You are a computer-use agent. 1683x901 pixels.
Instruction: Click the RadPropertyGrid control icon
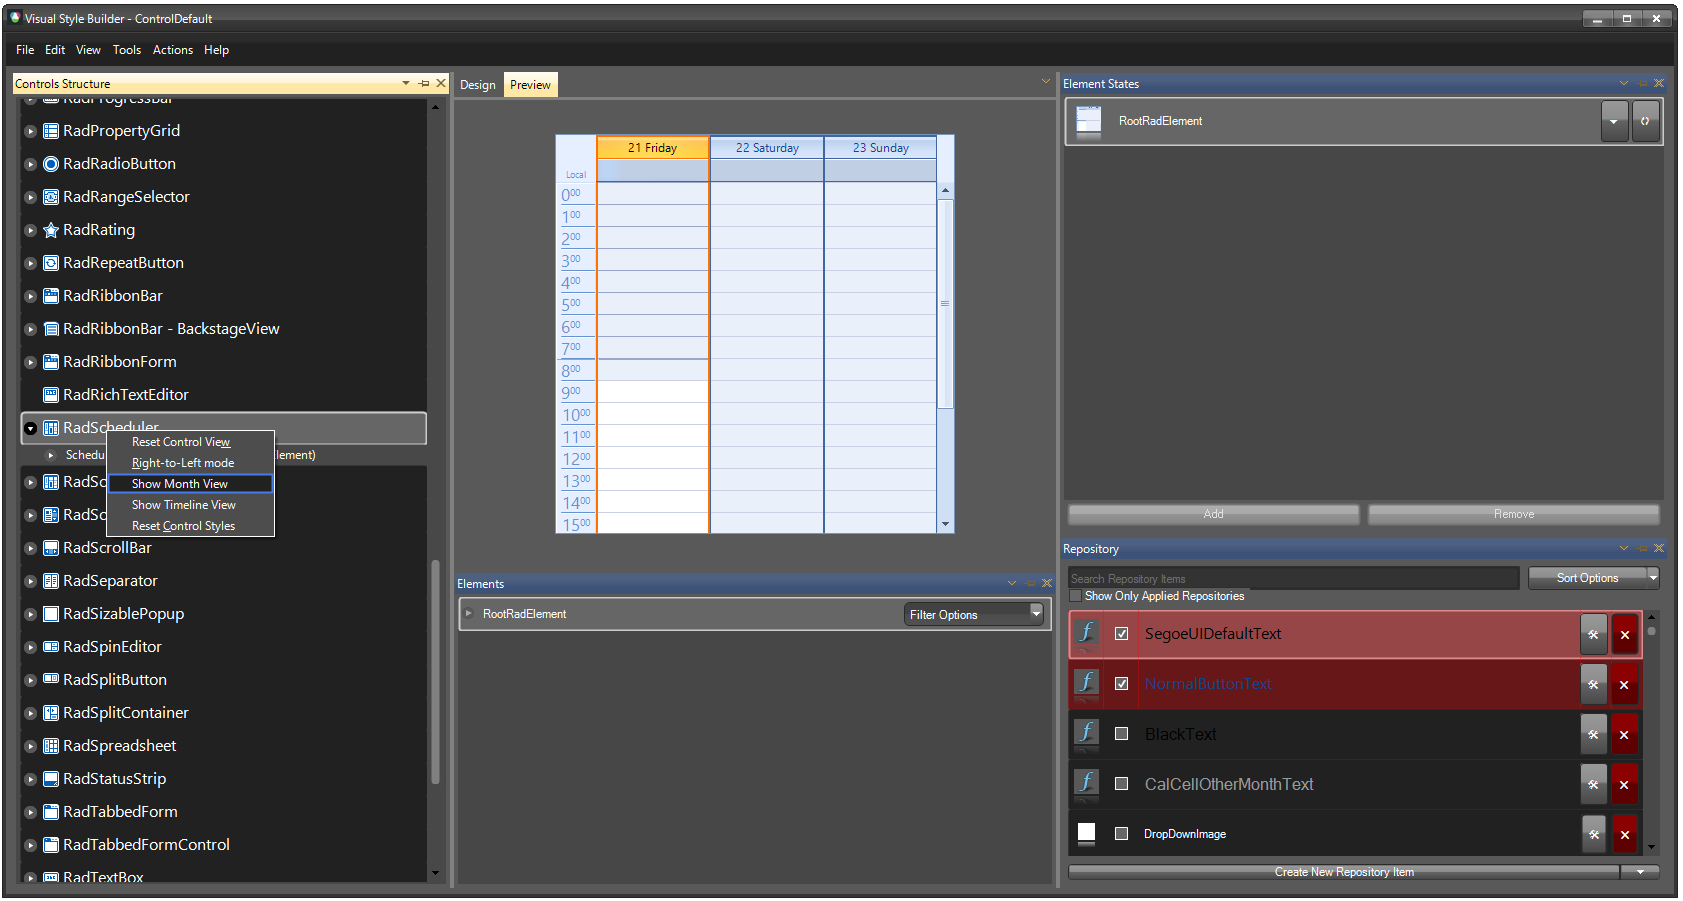click(x=51, y=131)
